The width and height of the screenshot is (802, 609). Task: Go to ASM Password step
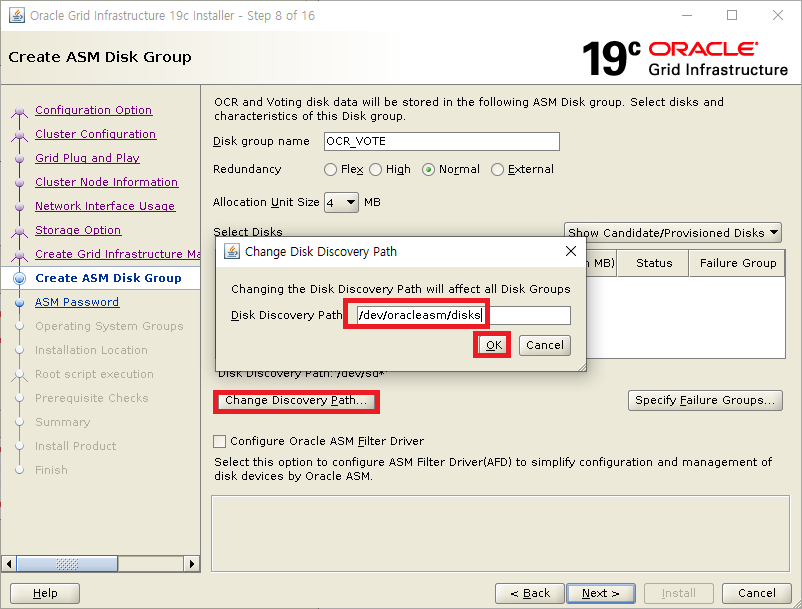click(77, 303)
